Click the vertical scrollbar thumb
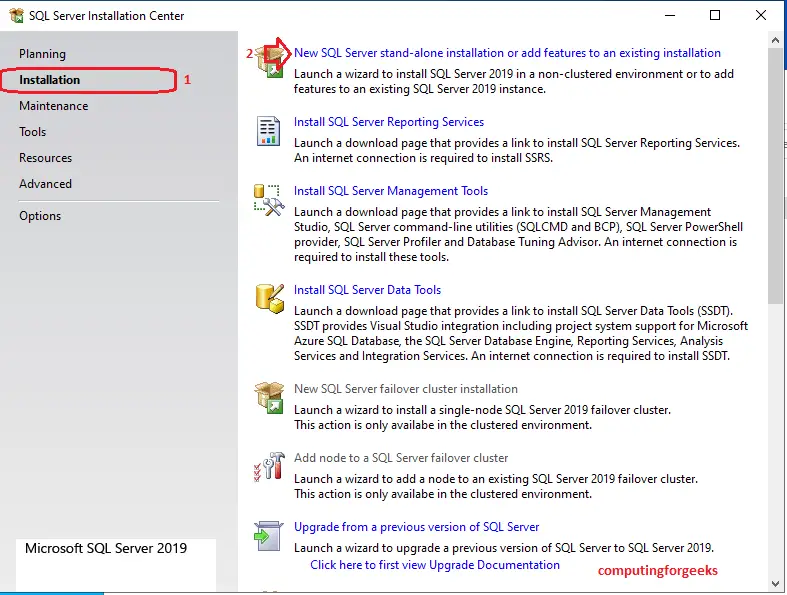The width and height of the screenshot is (787, 595). tap(775, 176)
